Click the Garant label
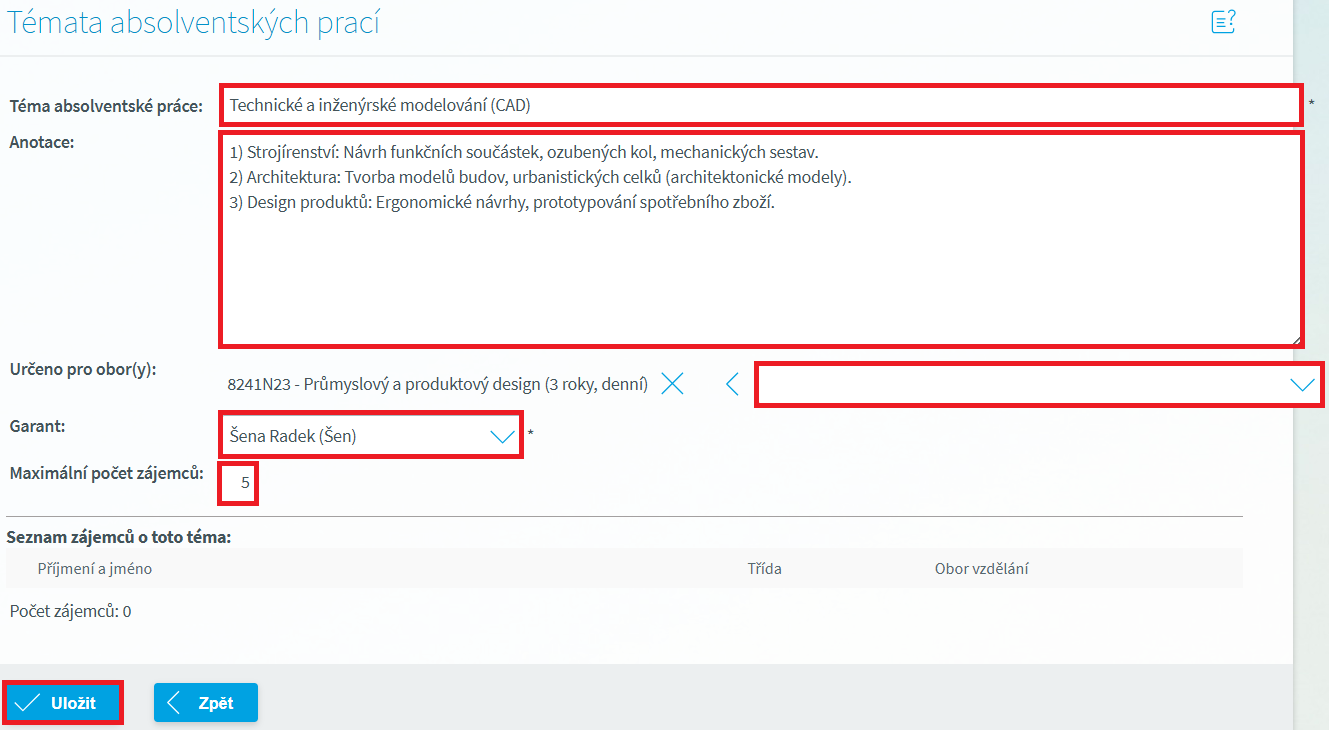The width and height of the screenshot is (1329, 730). [37, 426]
